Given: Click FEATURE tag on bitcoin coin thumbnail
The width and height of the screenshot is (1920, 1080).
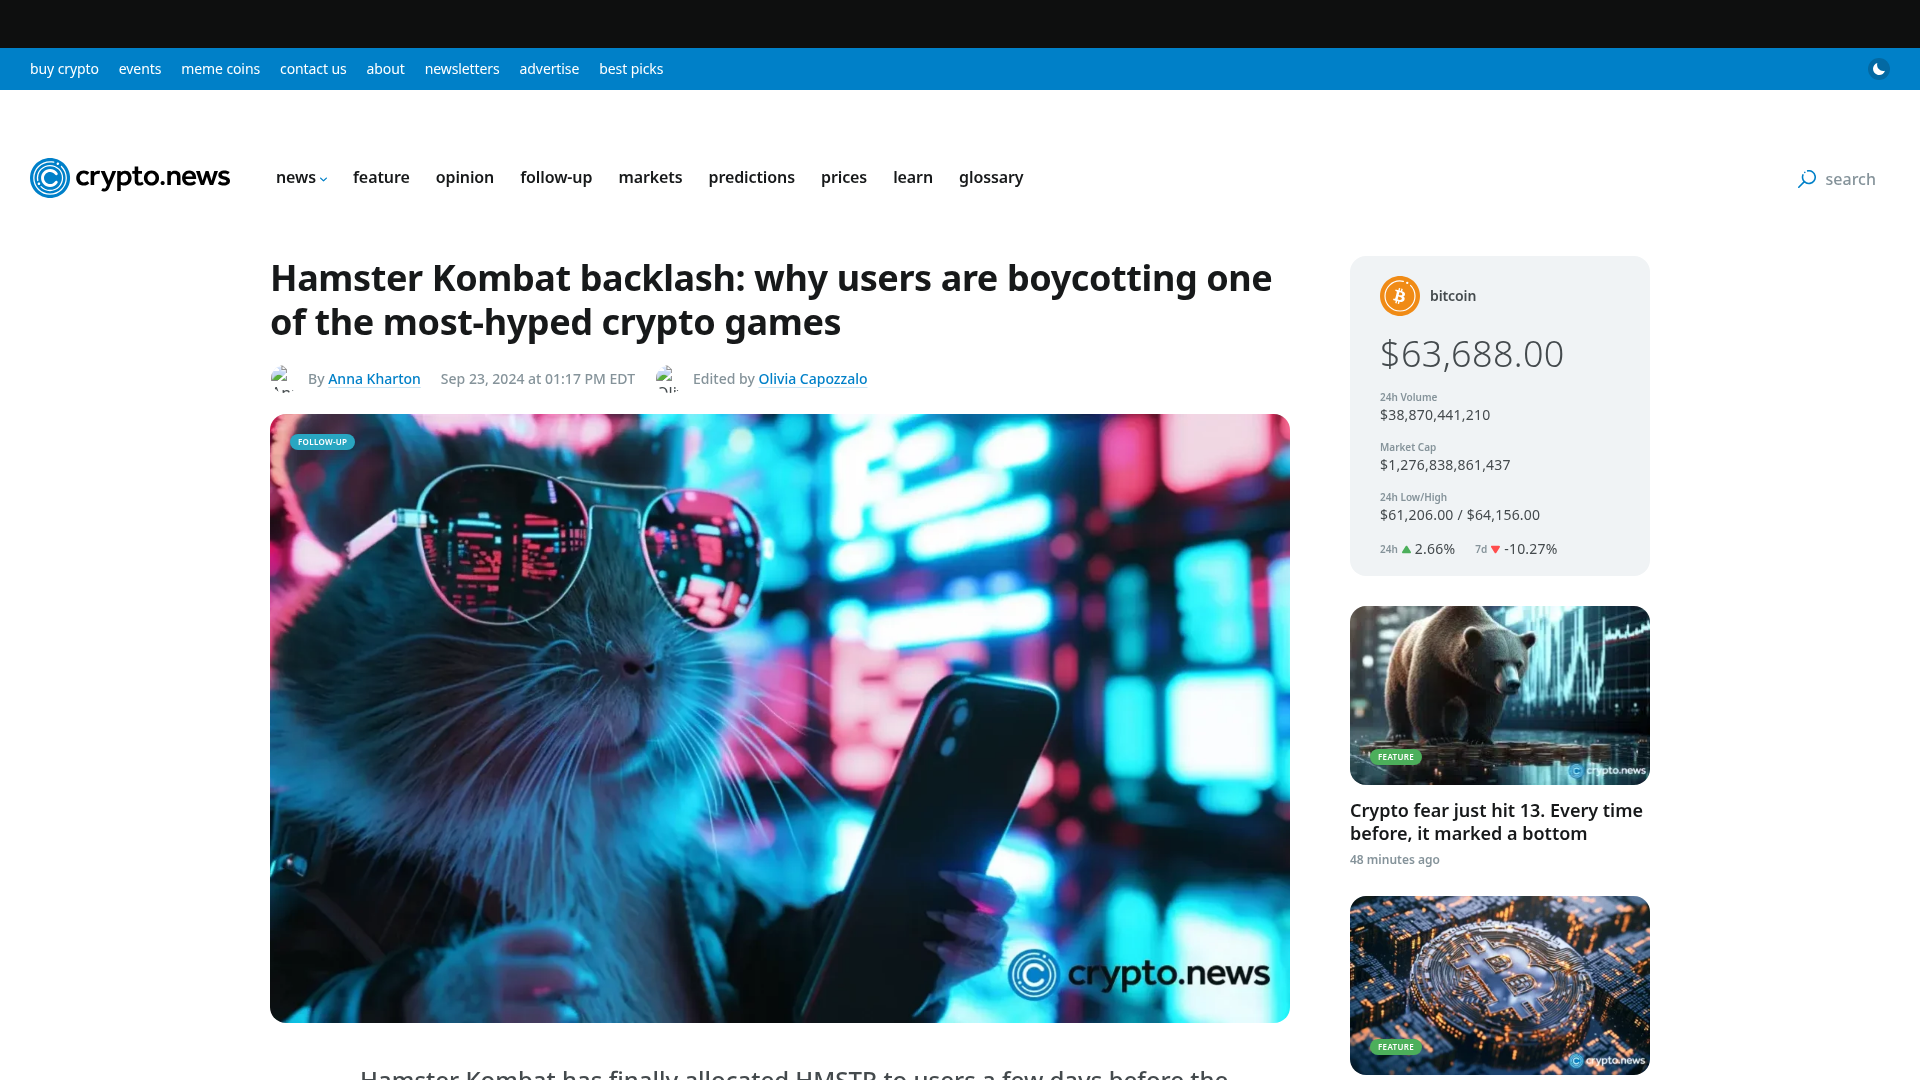Looking at the screenshot, I should tap(1396, 1047).
